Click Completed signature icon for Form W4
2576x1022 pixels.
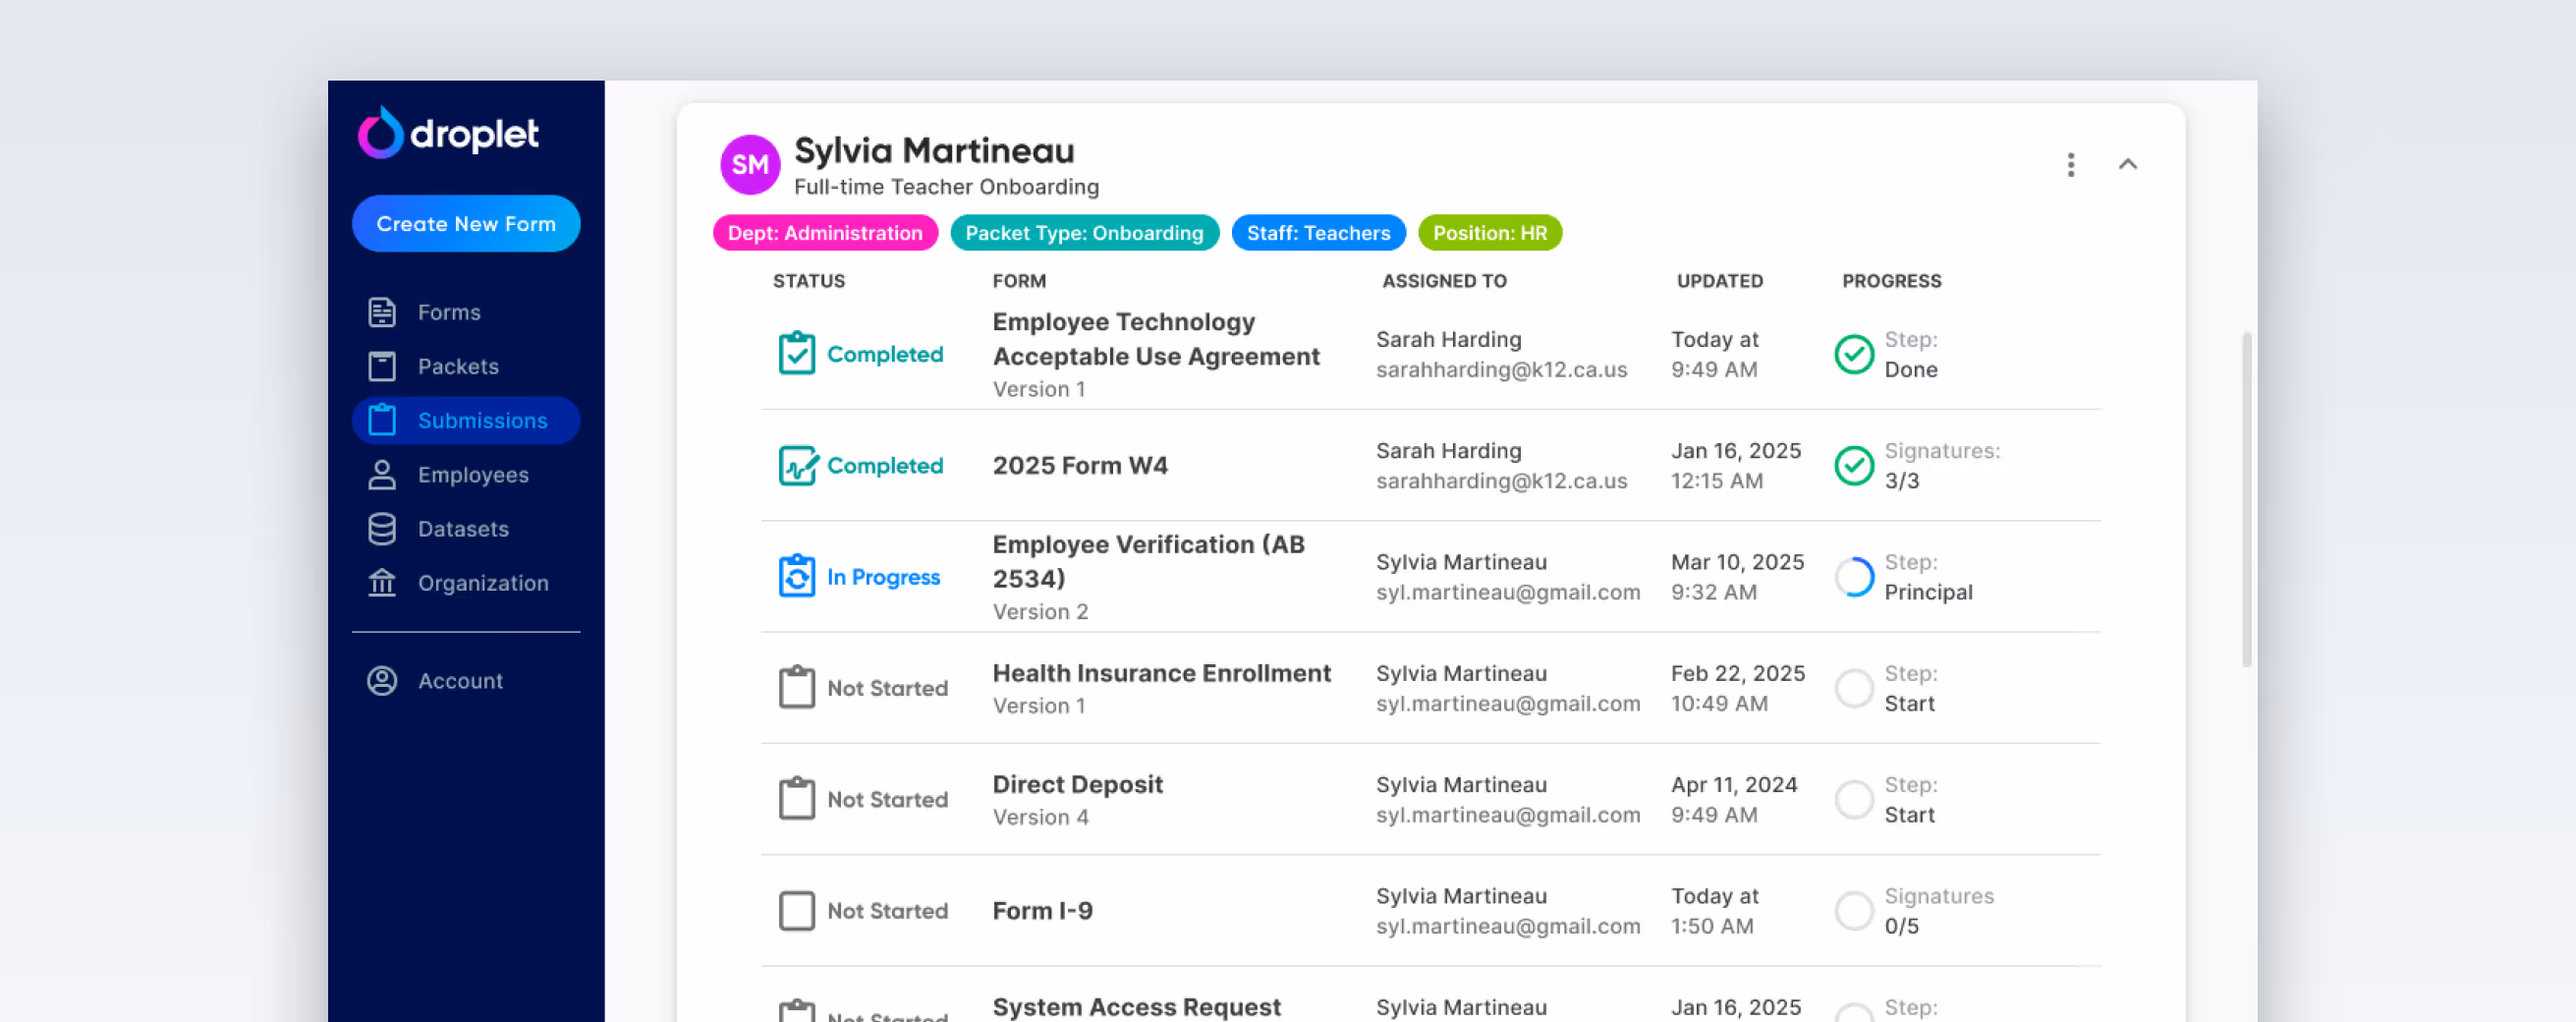pos(798,465)
